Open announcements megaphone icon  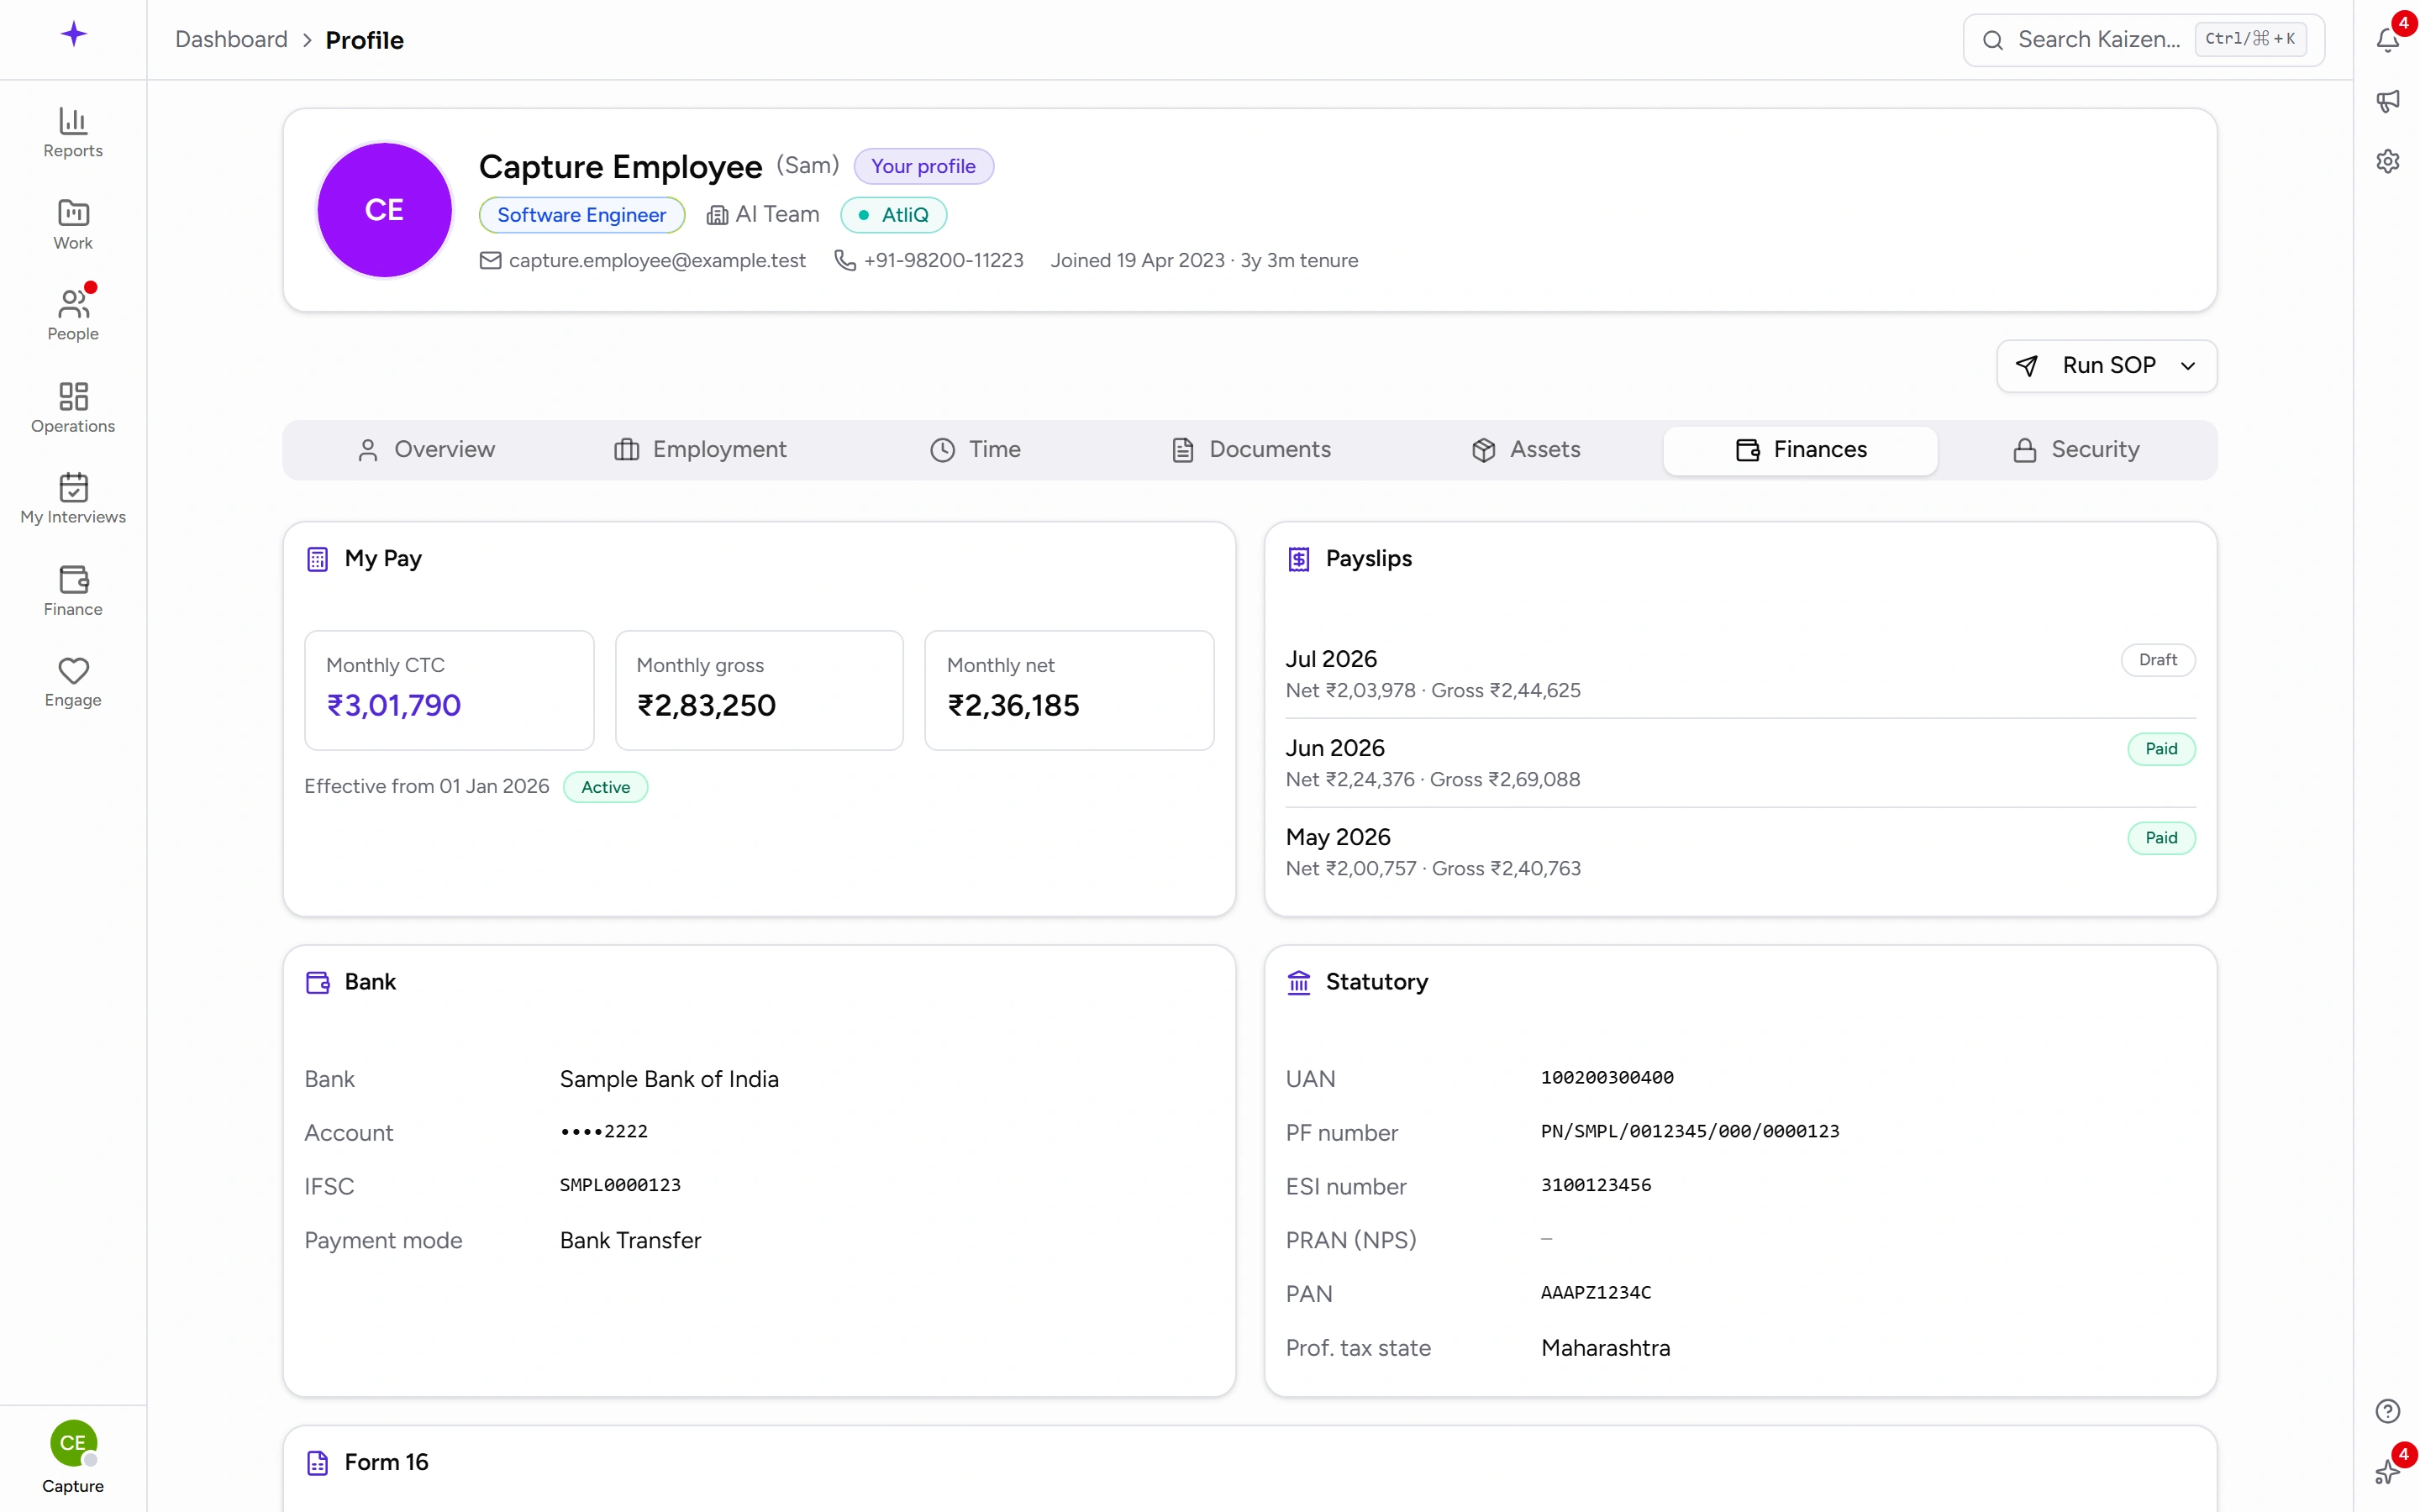click(x=2387, y=101)
